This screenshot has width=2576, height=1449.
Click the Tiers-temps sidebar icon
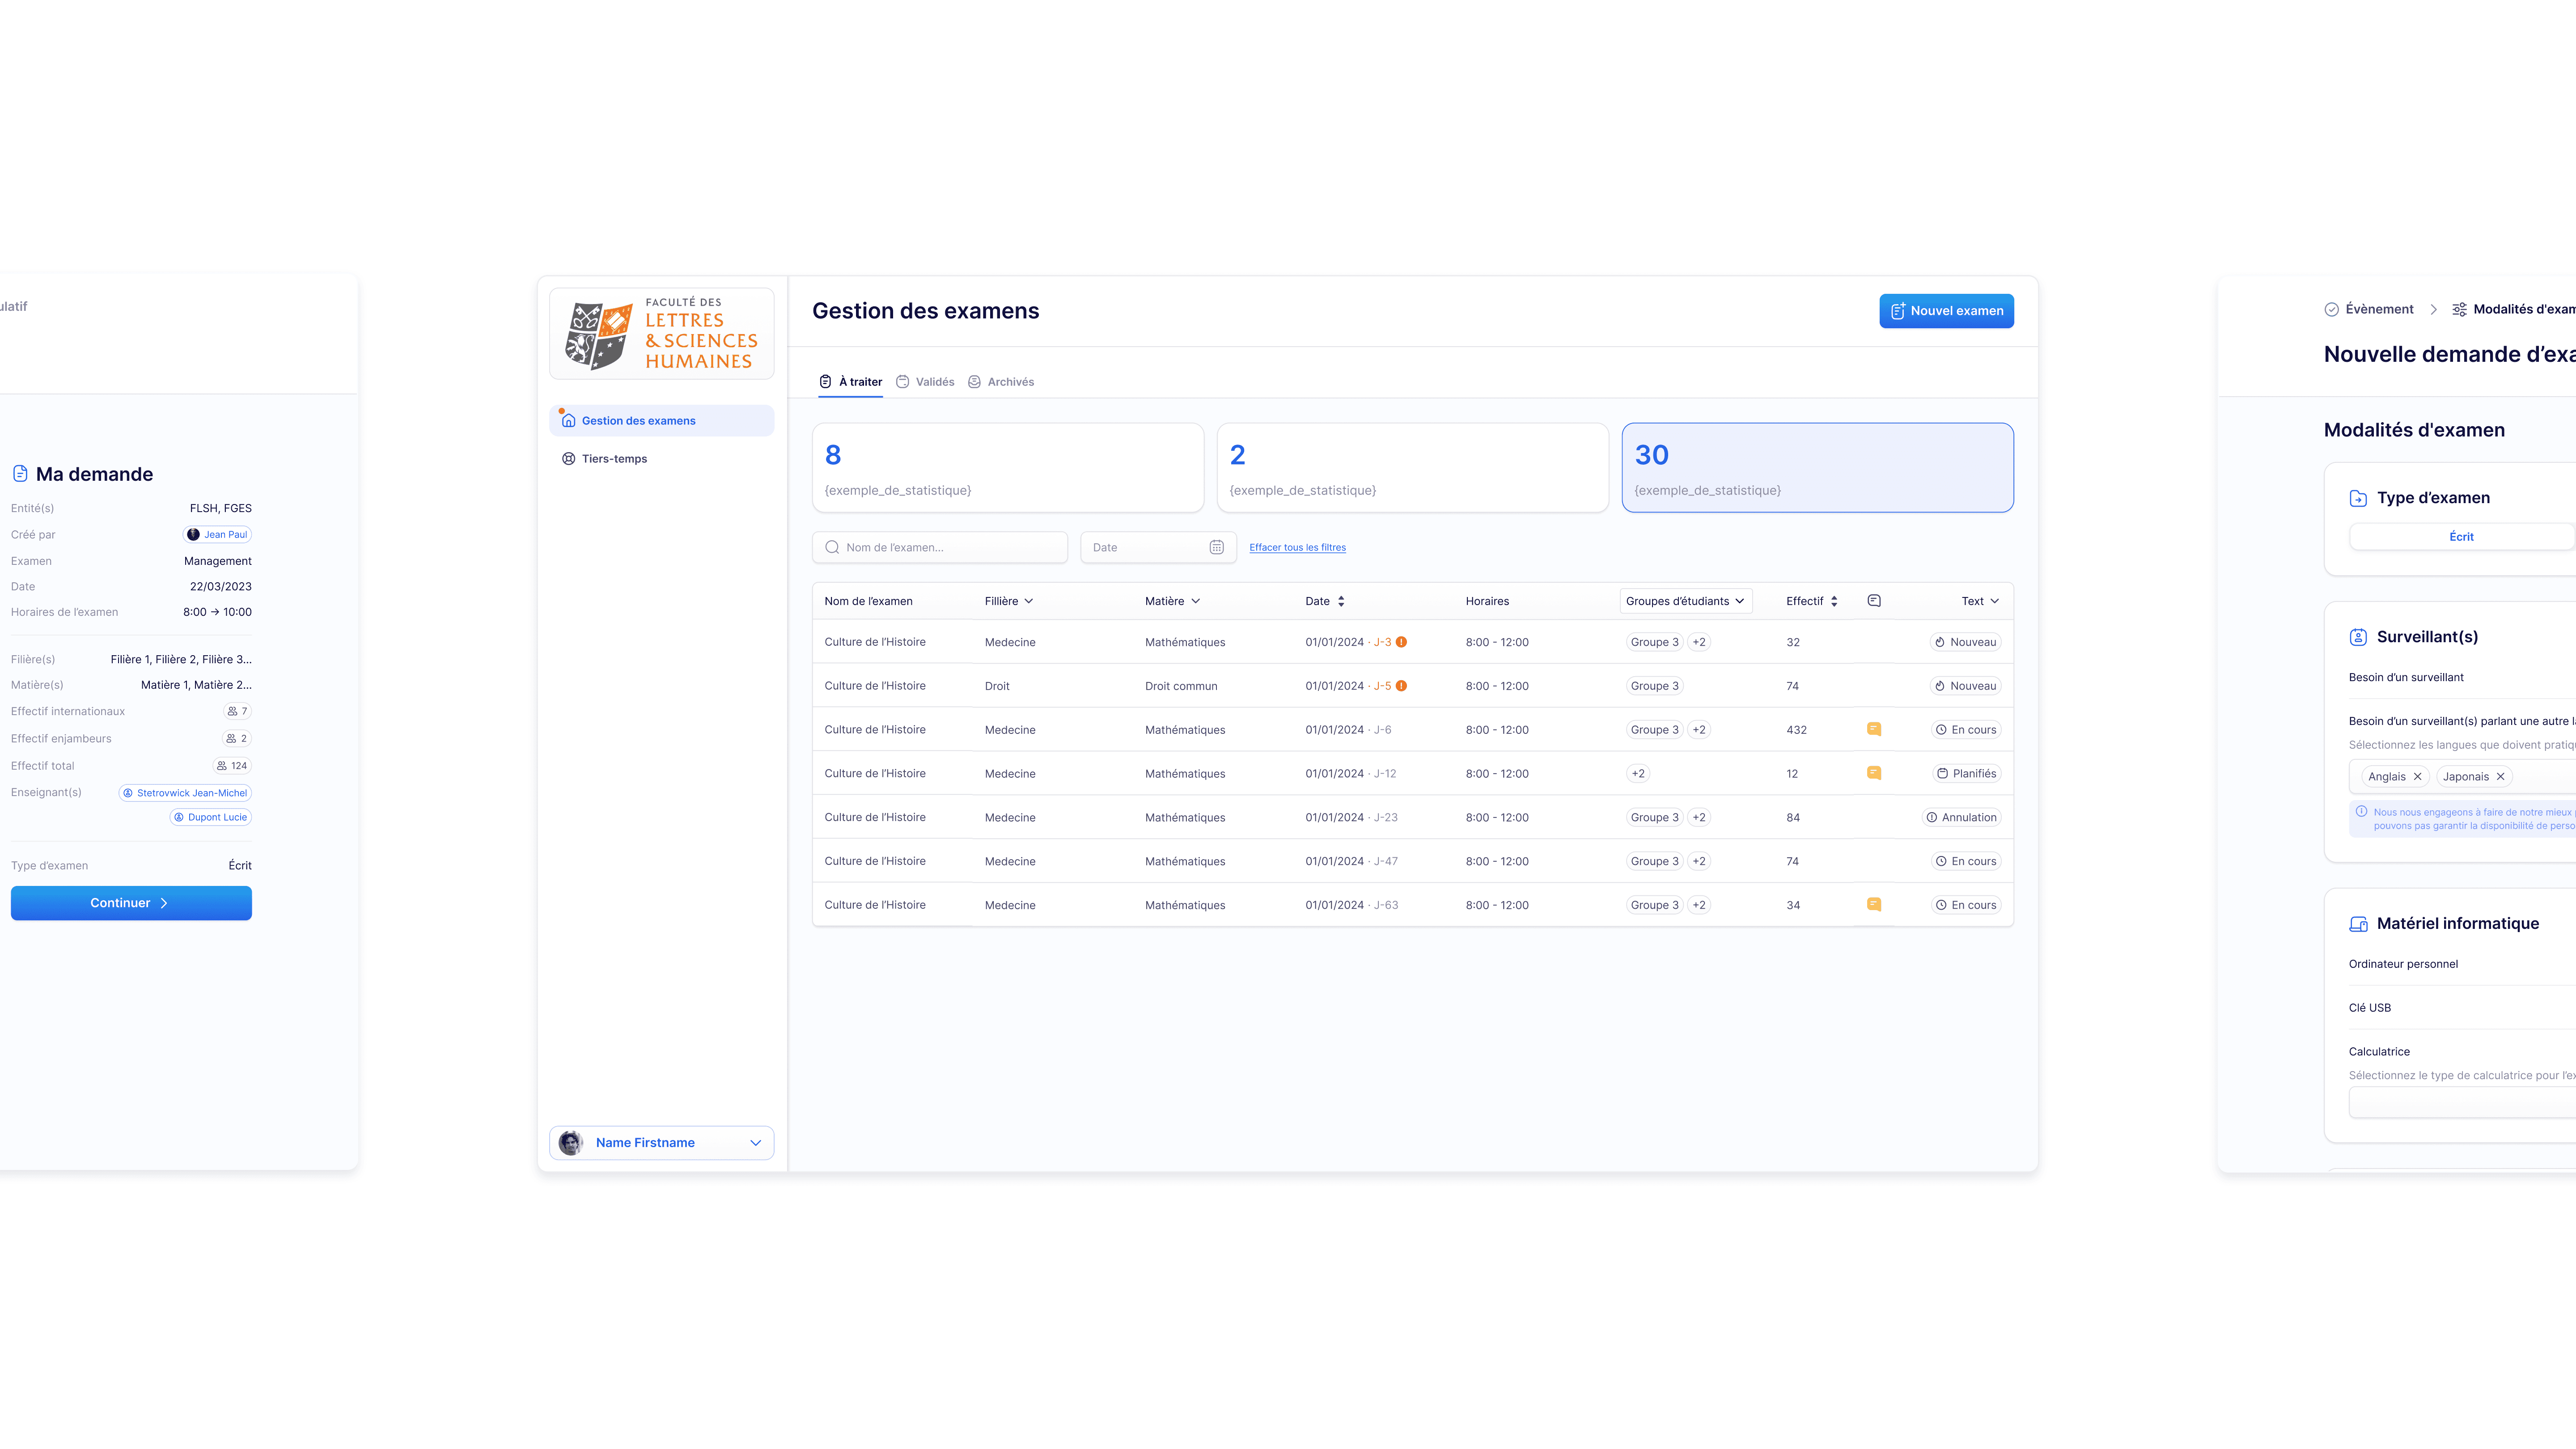(568, 459)
